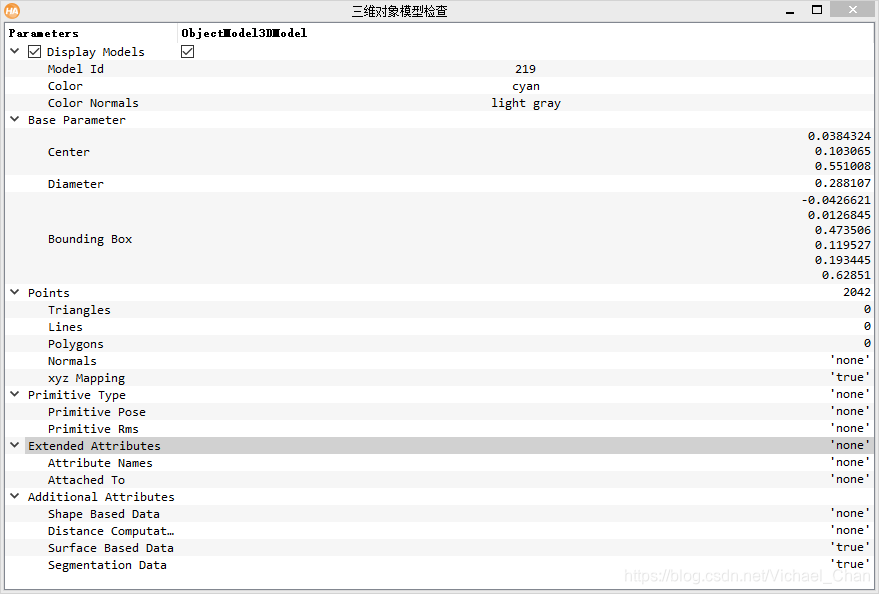Select the cyan Color value
The width and height of the screenshot is (879, 594).
pyautogui.click(x=525, y=85)
